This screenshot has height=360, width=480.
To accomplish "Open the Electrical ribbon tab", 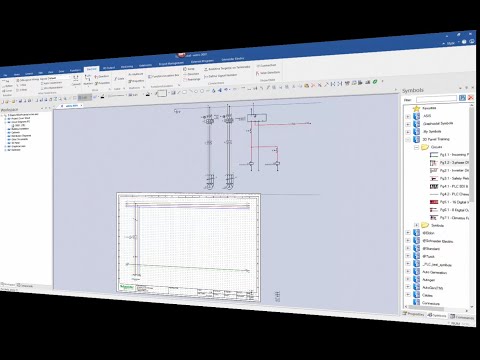I will (x=91, y=69).
